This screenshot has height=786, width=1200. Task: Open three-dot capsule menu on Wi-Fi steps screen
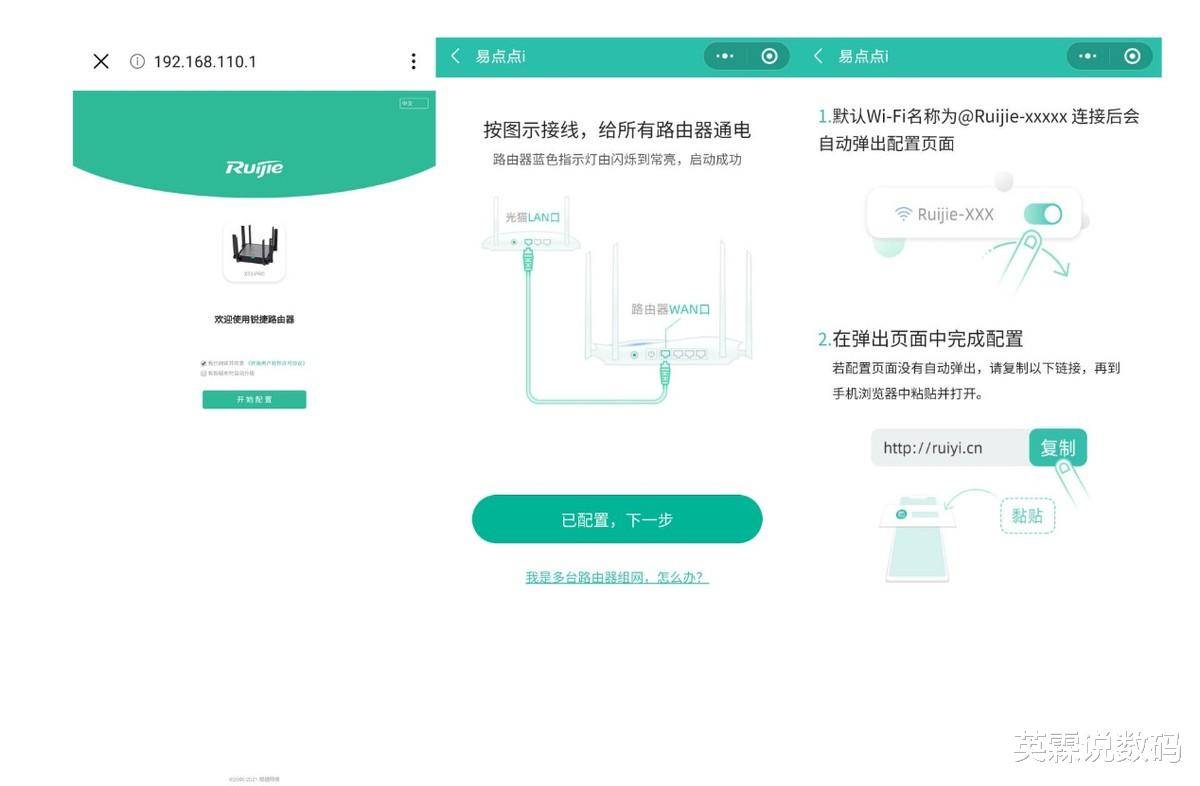tap(1088, 56)
